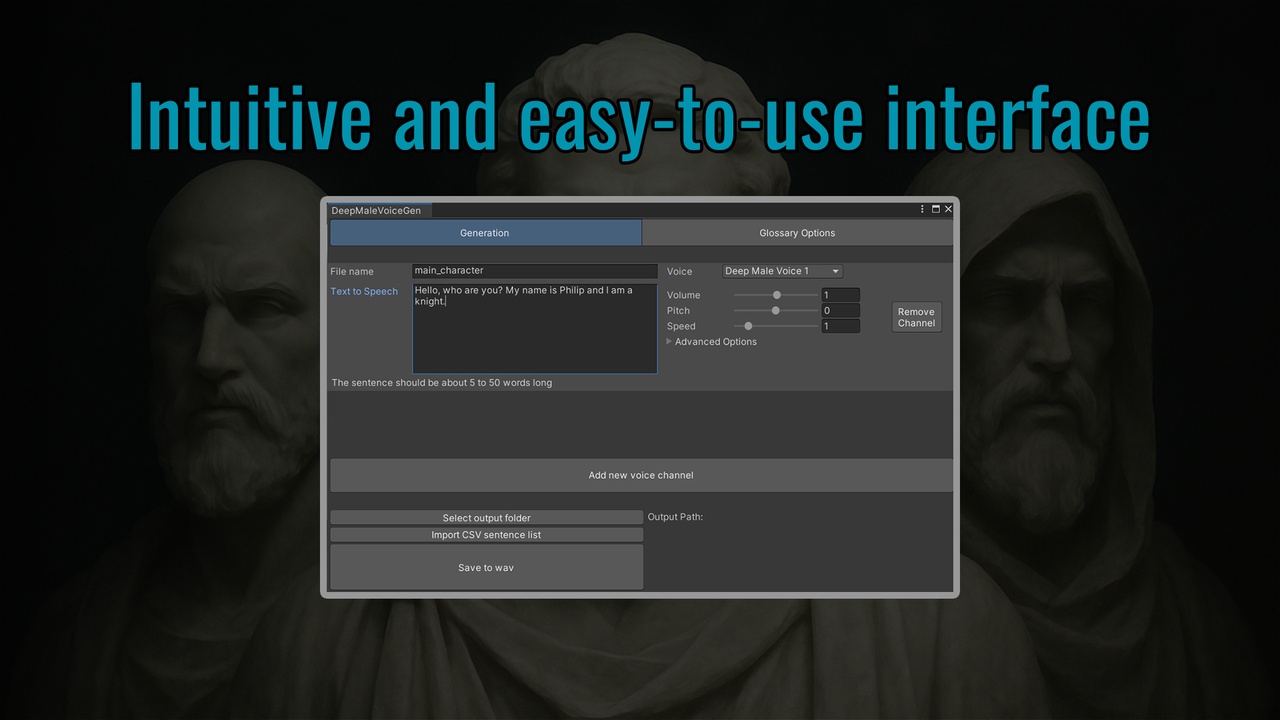The height and width of the screenshot is (720, 1280).
Task: Choose Select output folder button
Action: tap(486, 518)
